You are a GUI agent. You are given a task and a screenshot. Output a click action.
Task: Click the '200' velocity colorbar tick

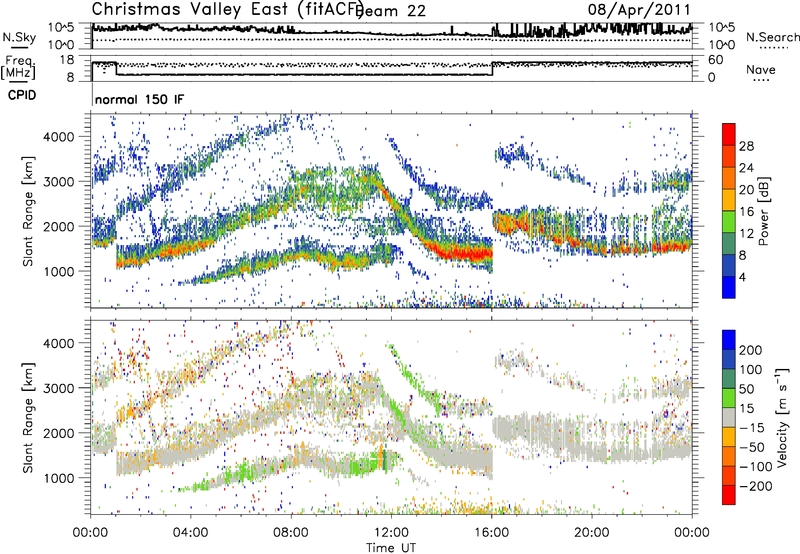[751, 350]
